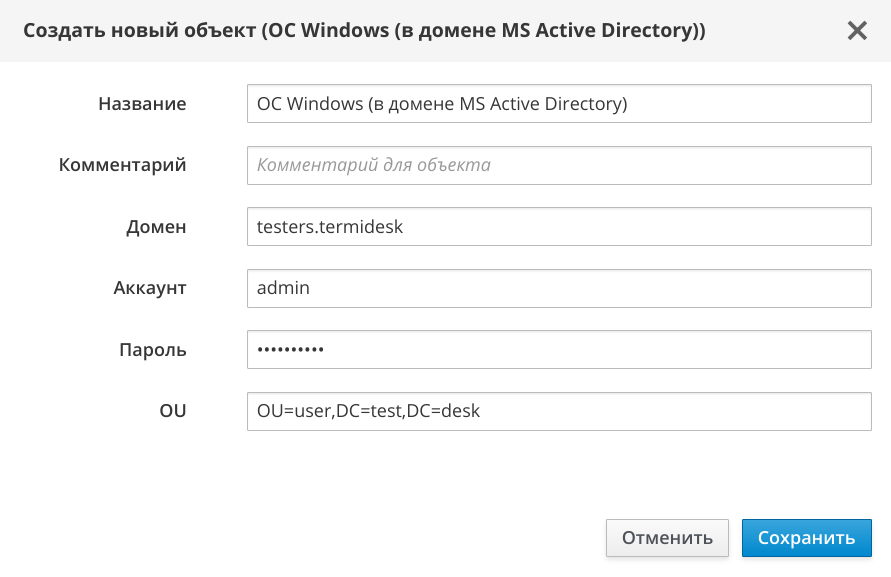Click the Аккаунт label
Screen dimensions: 891x577
click(x=150, y=288)
